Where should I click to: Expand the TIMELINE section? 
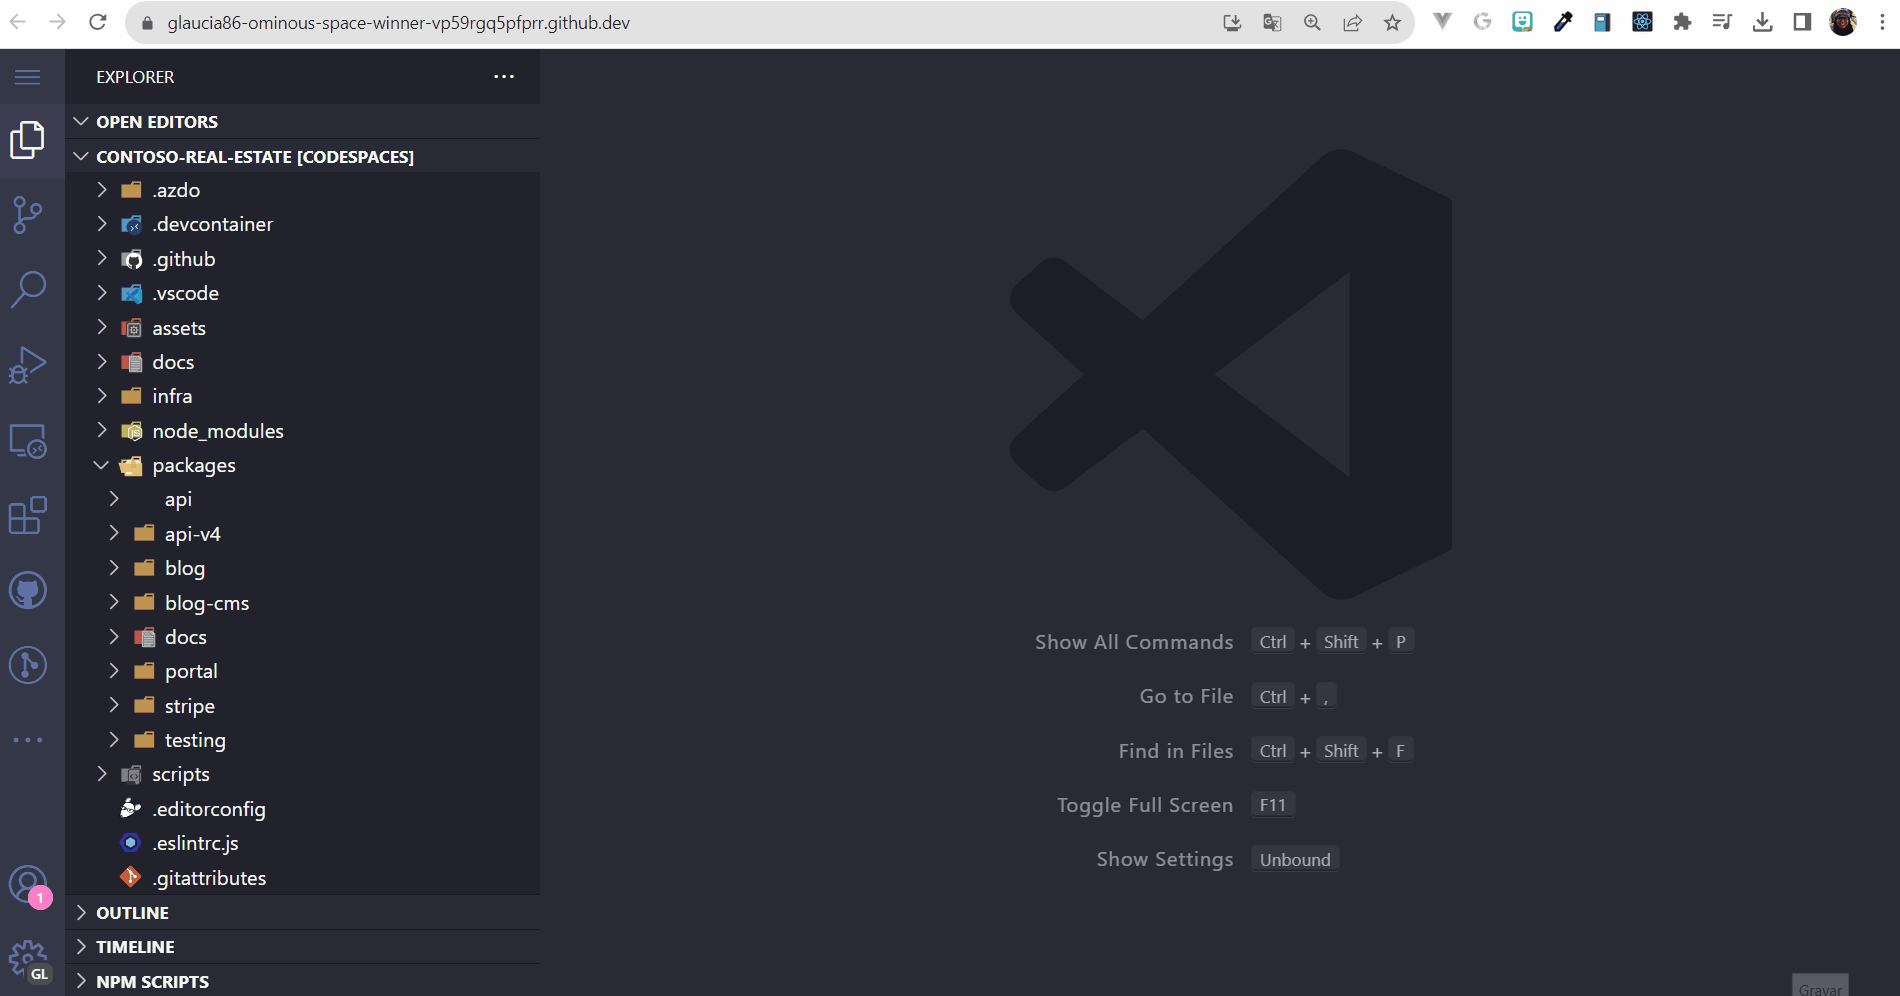(302, 947)
